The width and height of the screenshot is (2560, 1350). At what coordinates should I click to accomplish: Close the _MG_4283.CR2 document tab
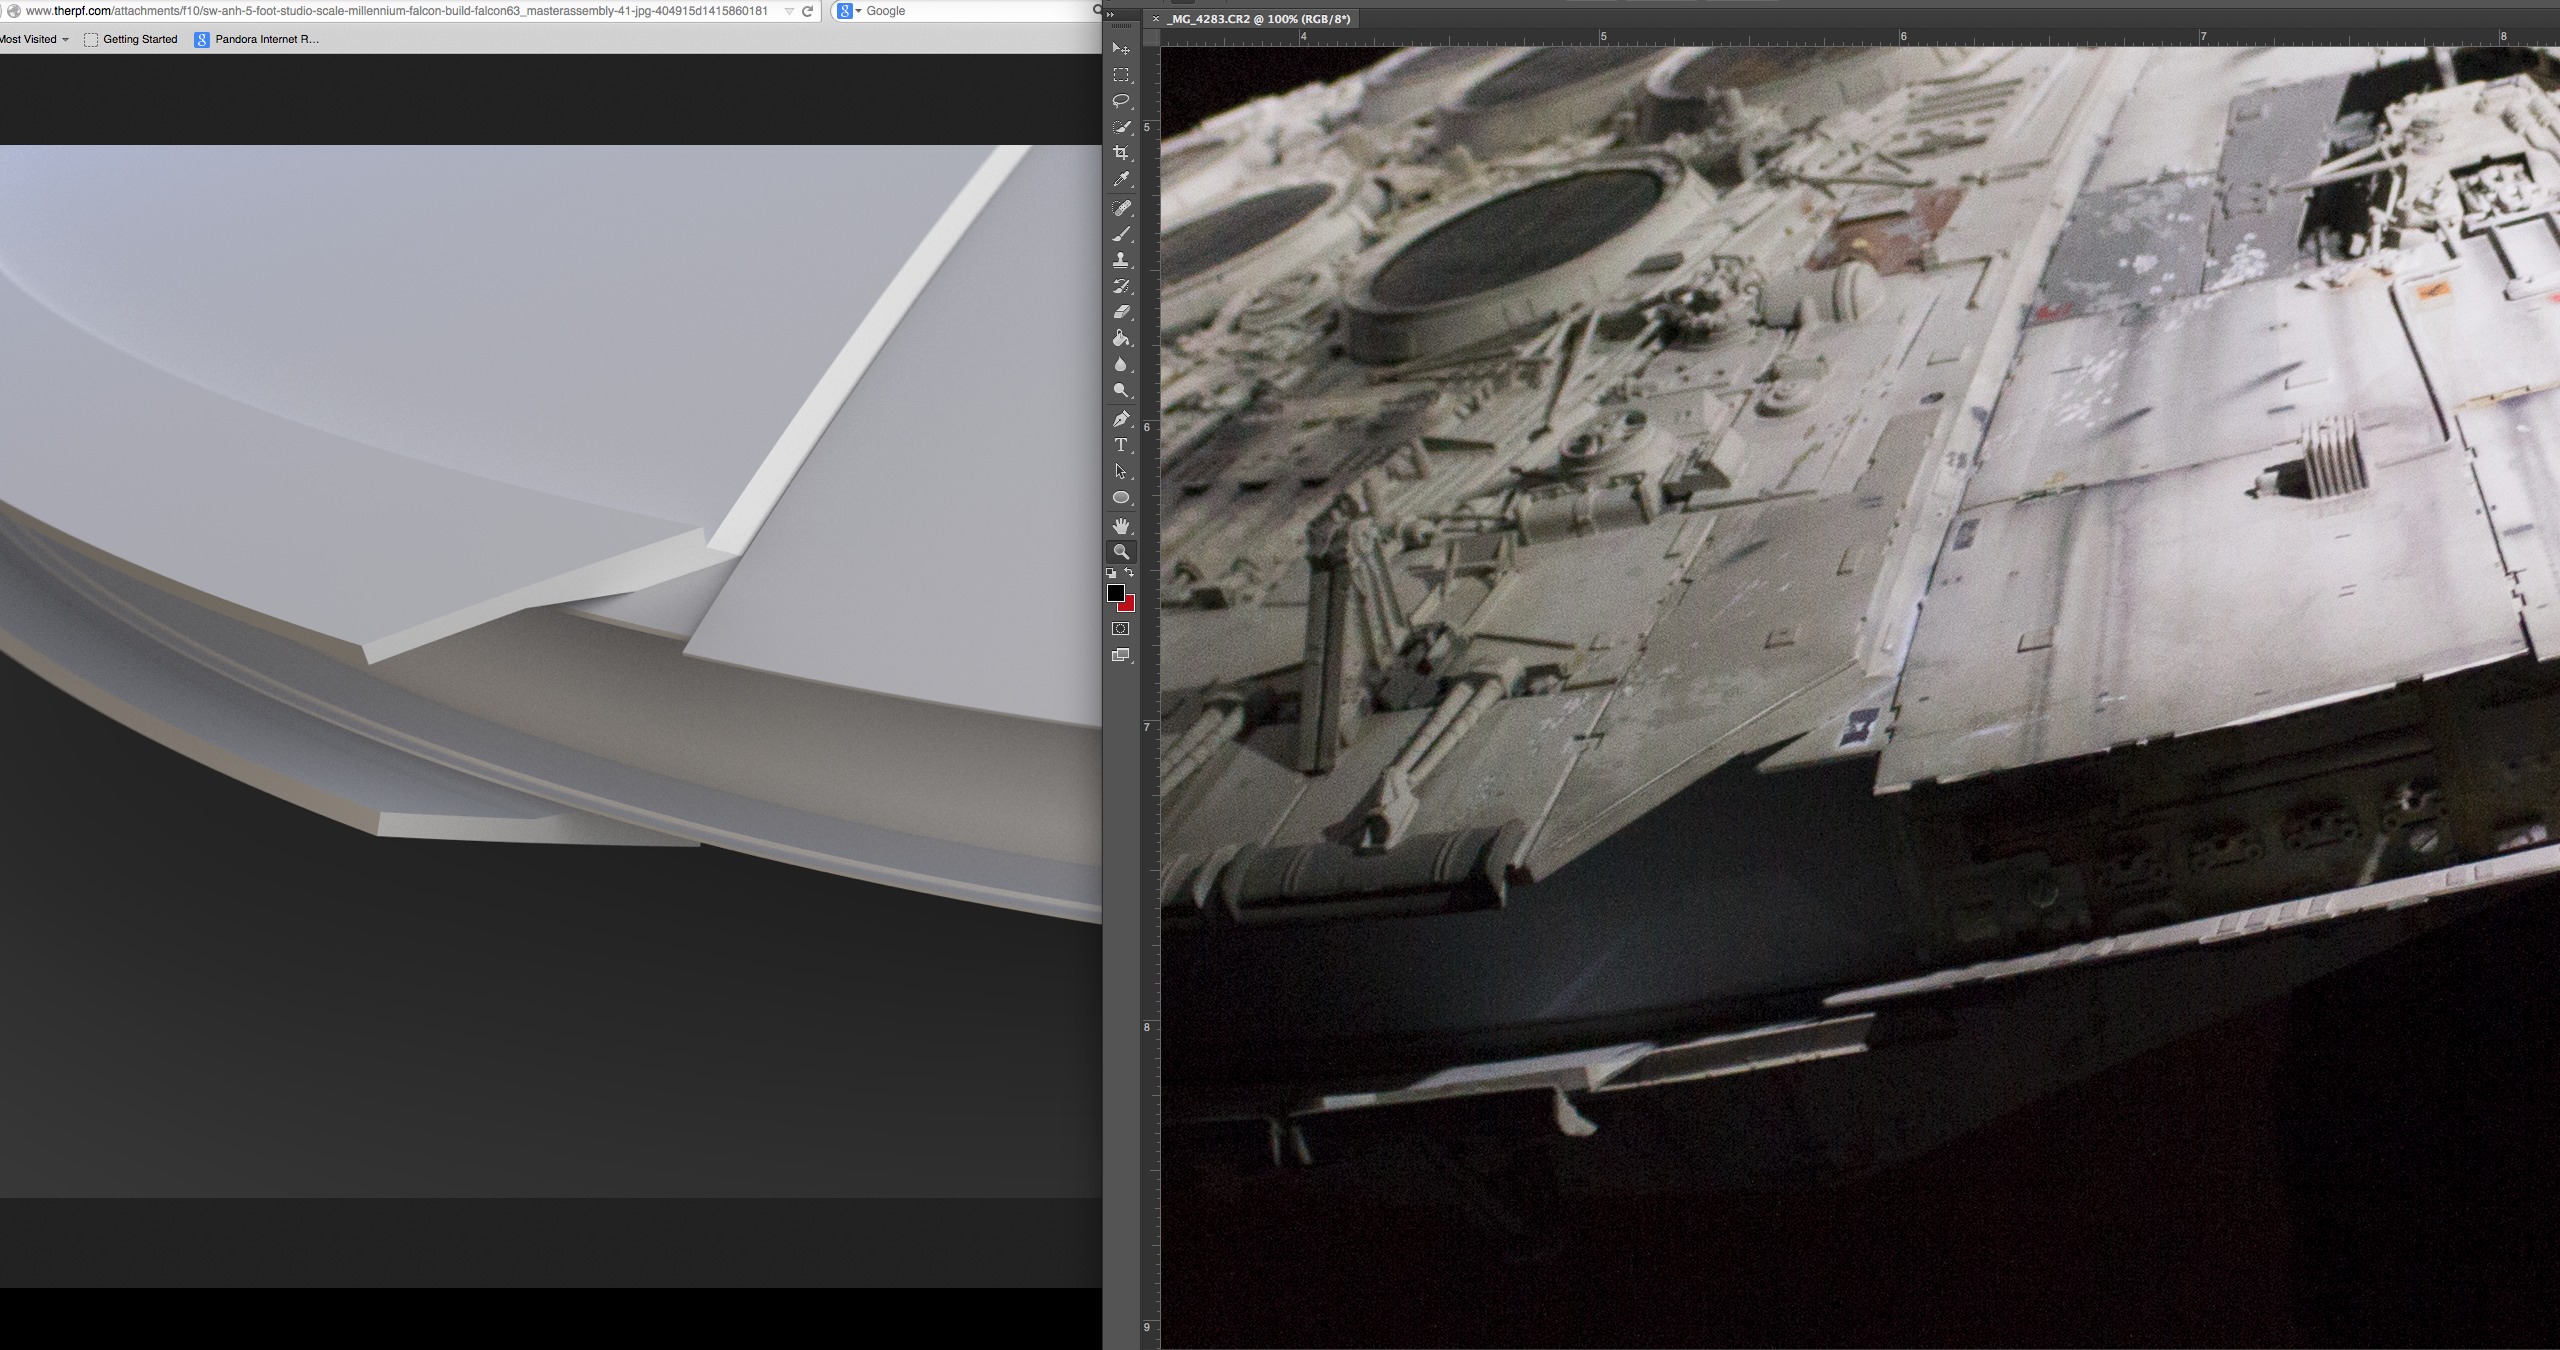[x=1156, y=19]
